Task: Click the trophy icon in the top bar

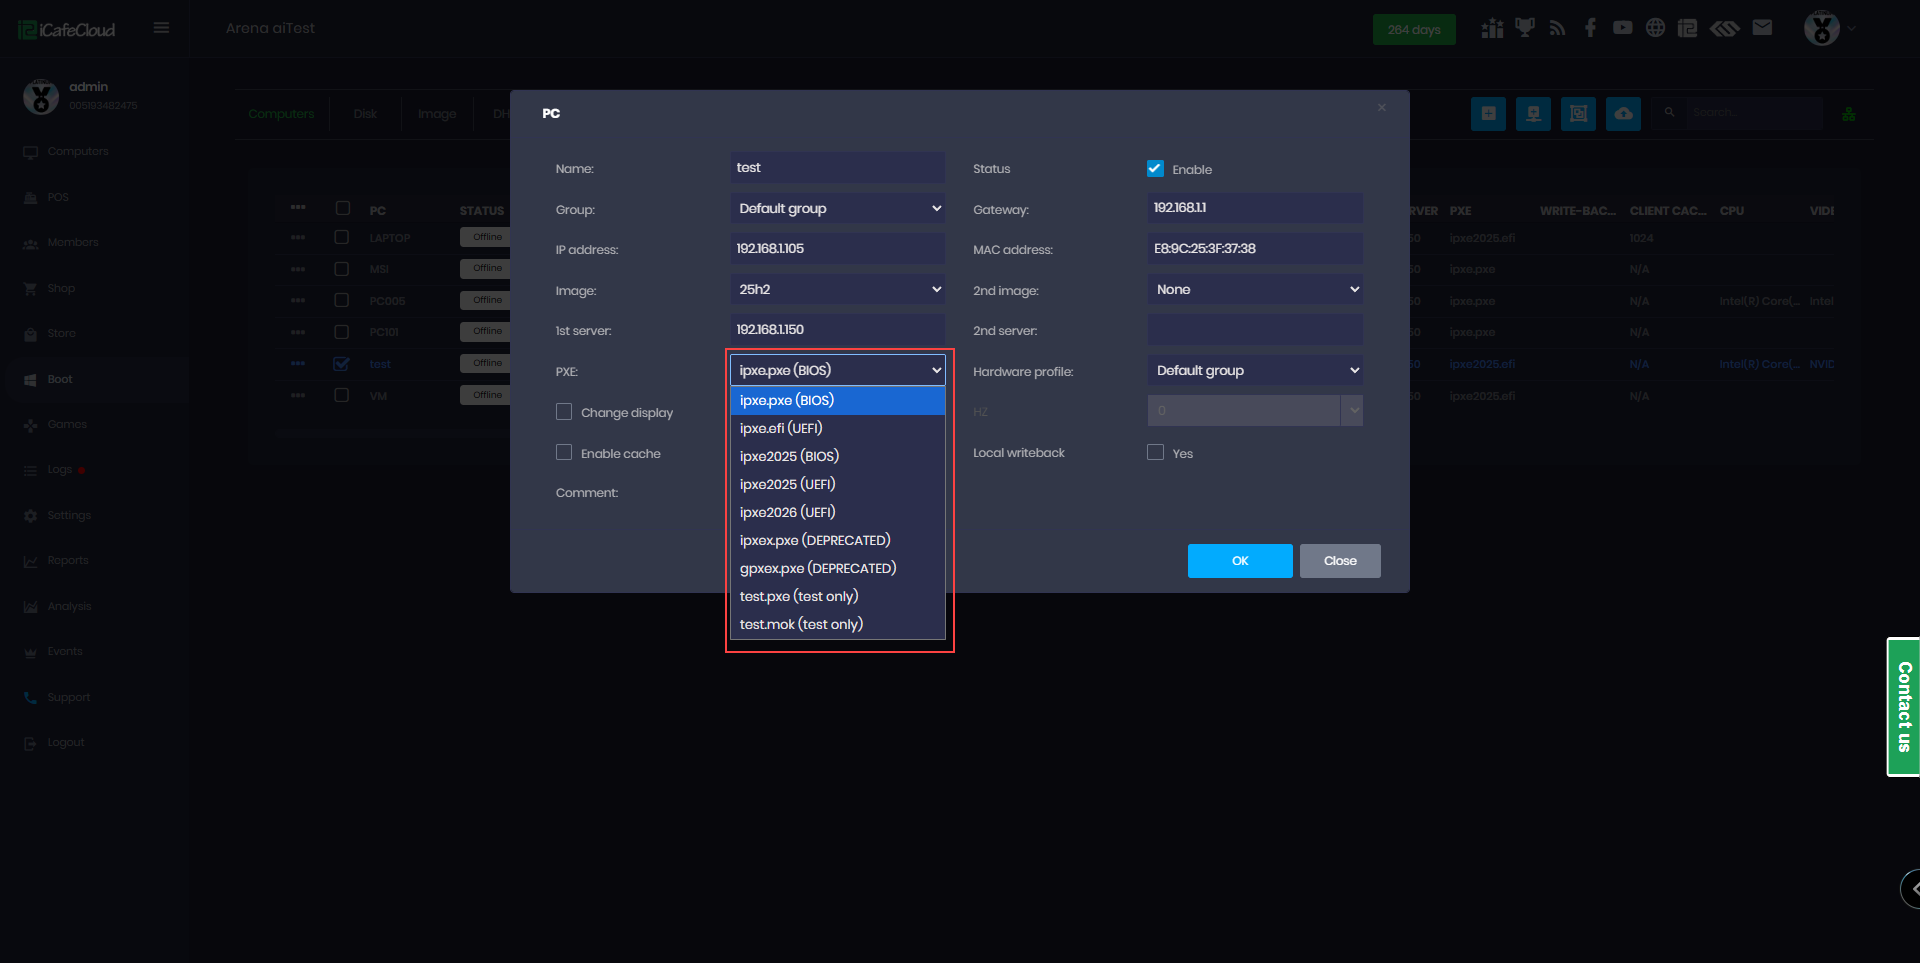Action: click(x=1524, y=28)
